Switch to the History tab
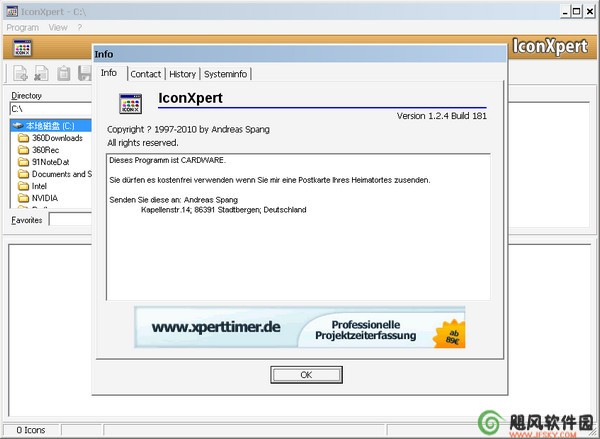The image size is (600, 439). [182, 74]
